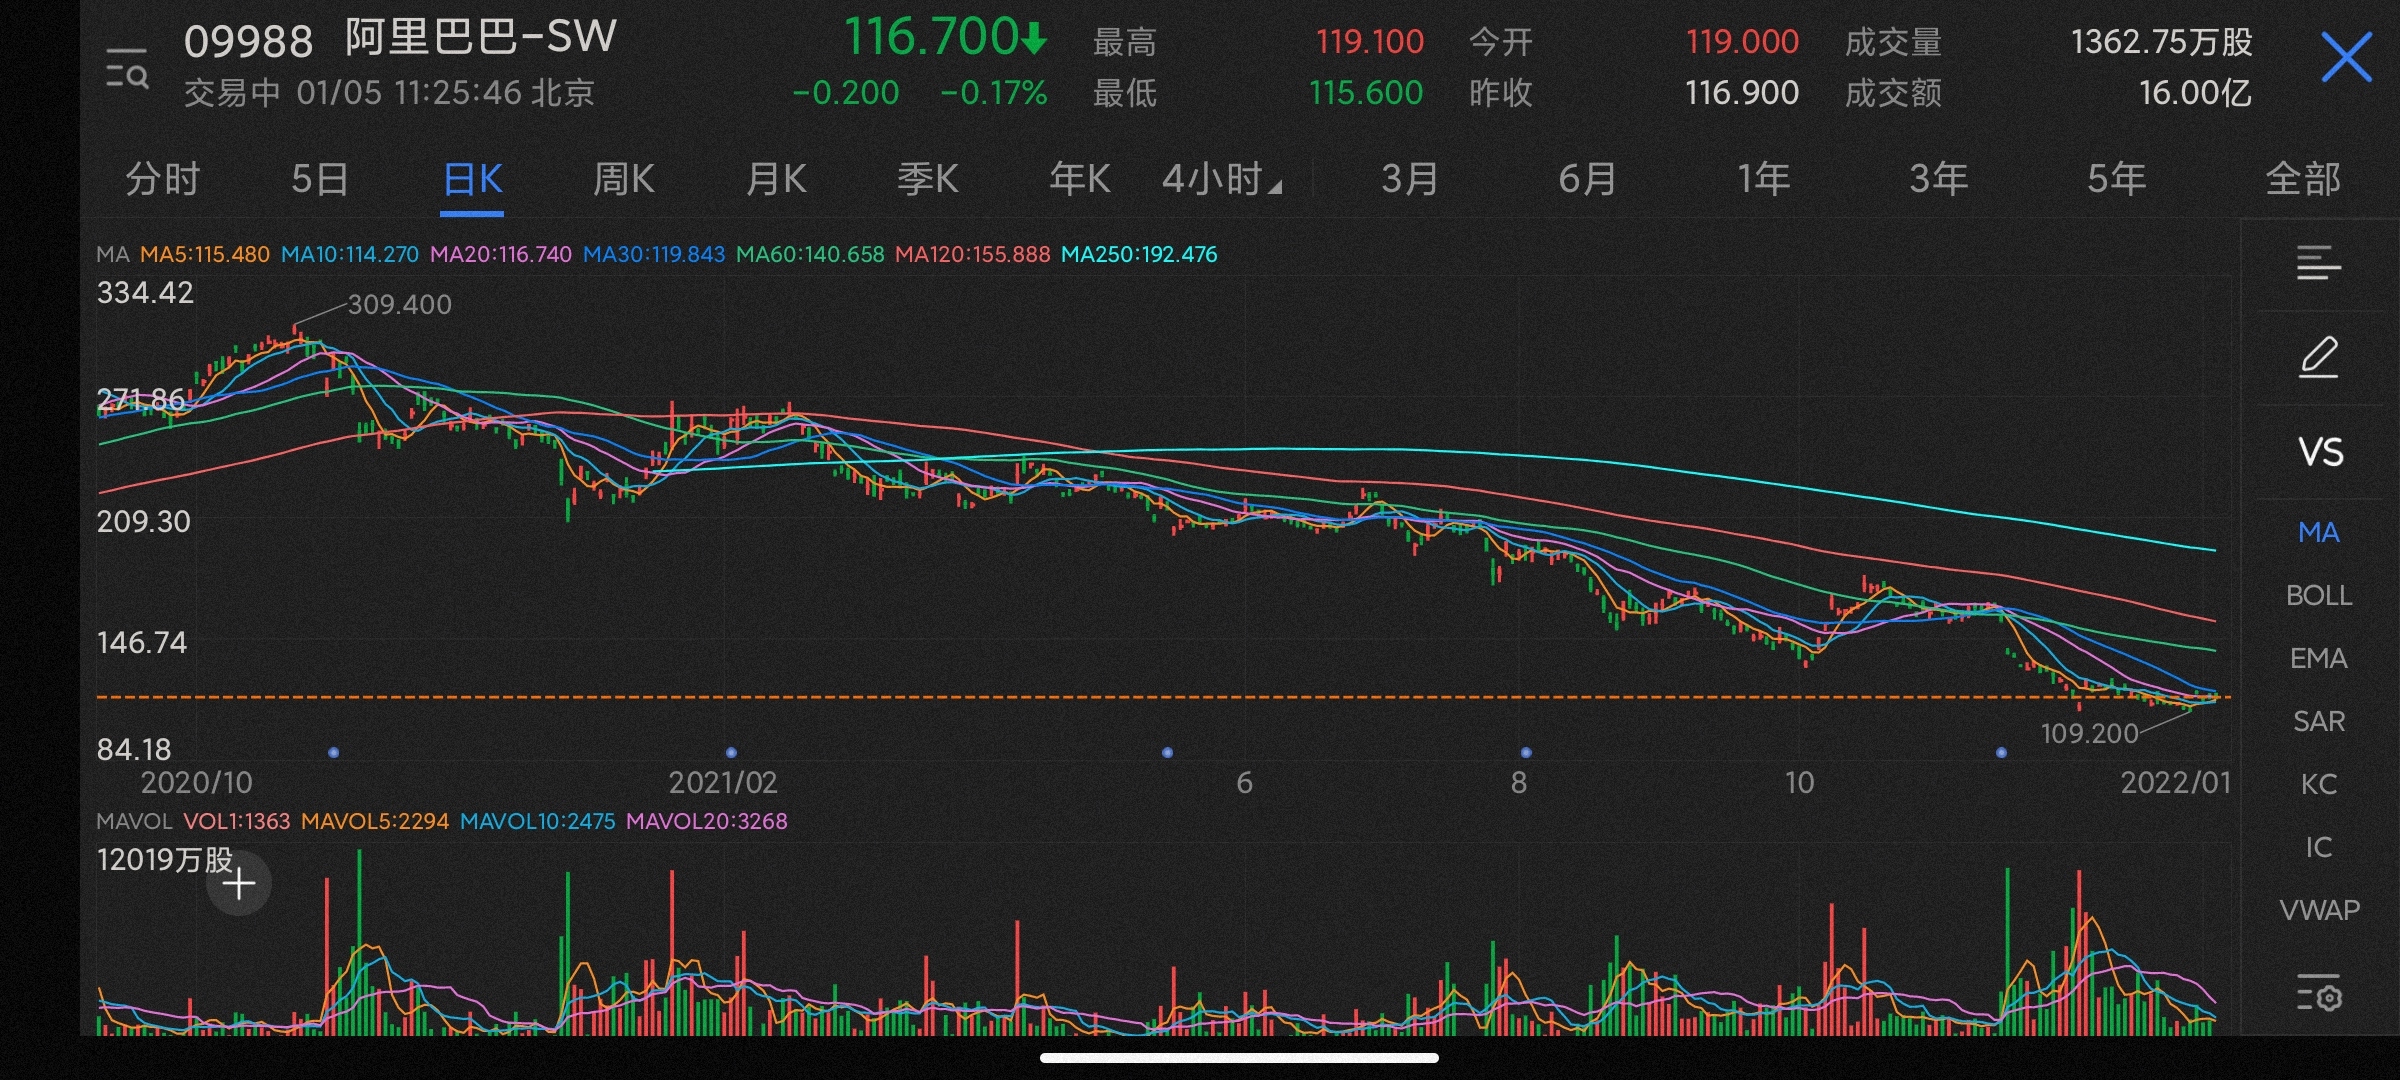Screen dimensions: 2400x1080
Task: Tap the stock name 阿里巴巴-SW
Action: pos(480,38)
